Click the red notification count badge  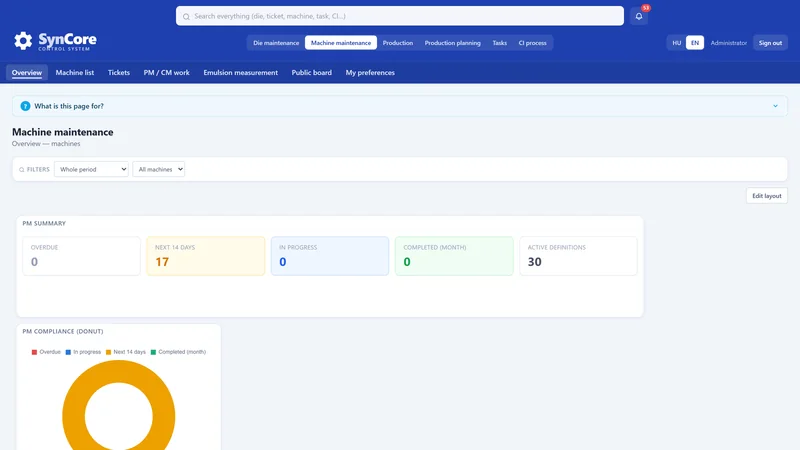(x=645, y=8)
